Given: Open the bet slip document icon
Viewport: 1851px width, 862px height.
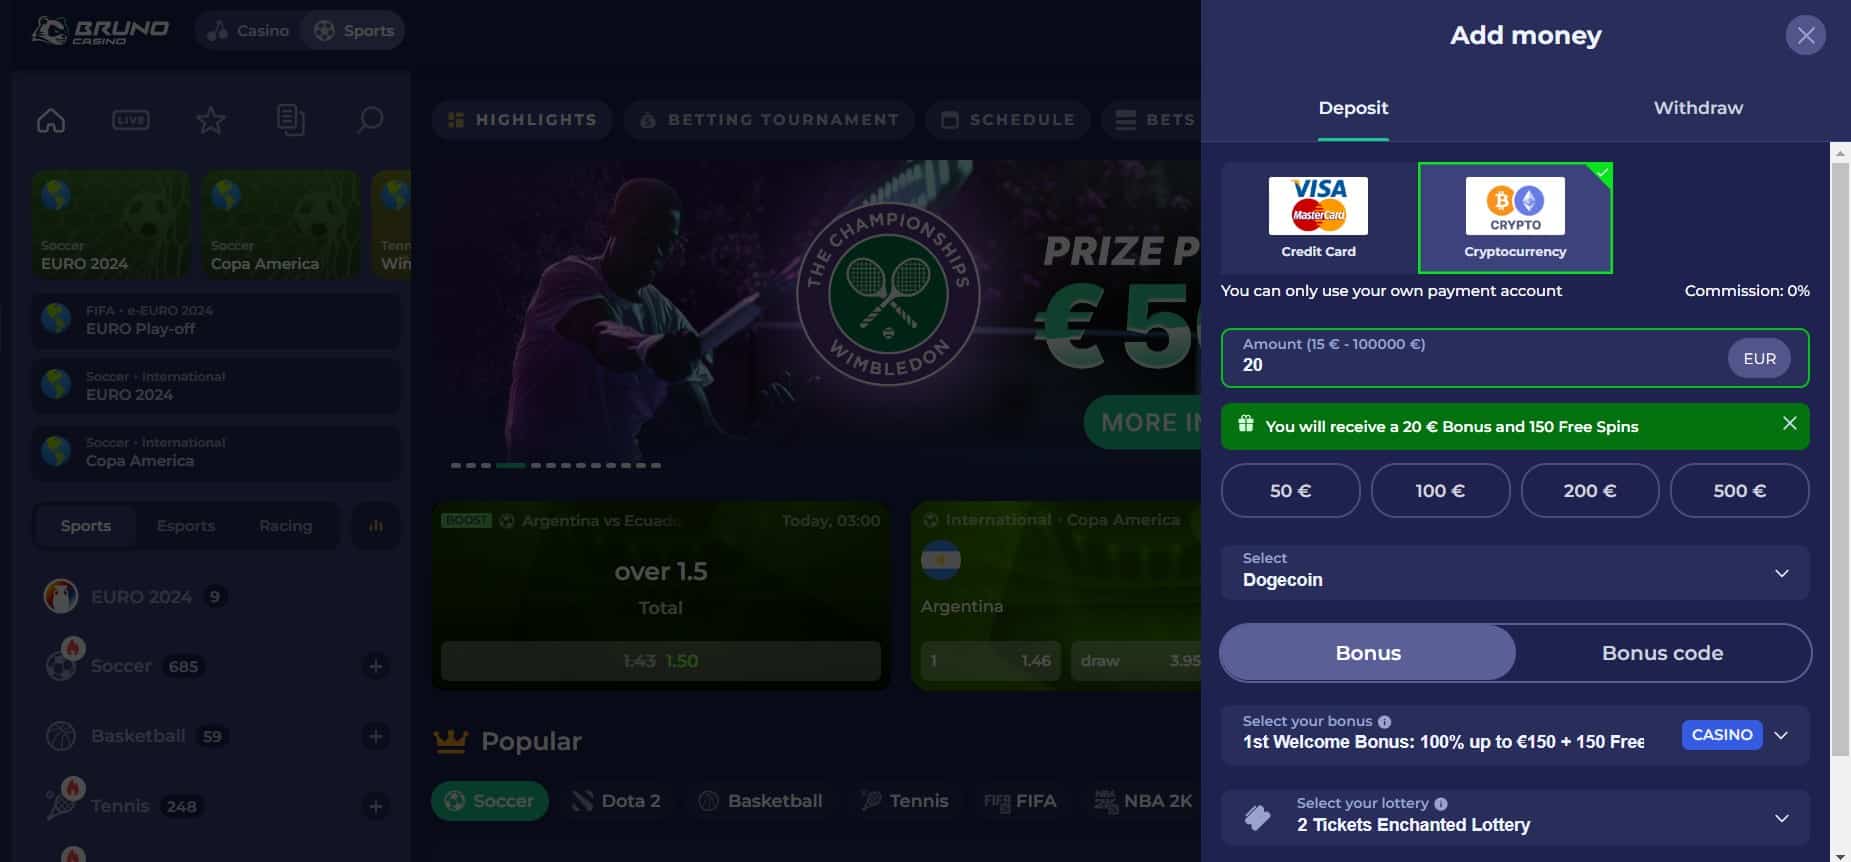Looking at the screenshot, I should coord(290,120).
